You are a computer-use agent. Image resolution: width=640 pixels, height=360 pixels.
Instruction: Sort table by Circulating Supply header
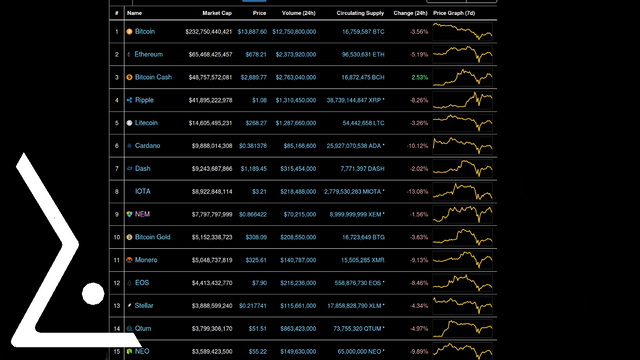[360, 13]
